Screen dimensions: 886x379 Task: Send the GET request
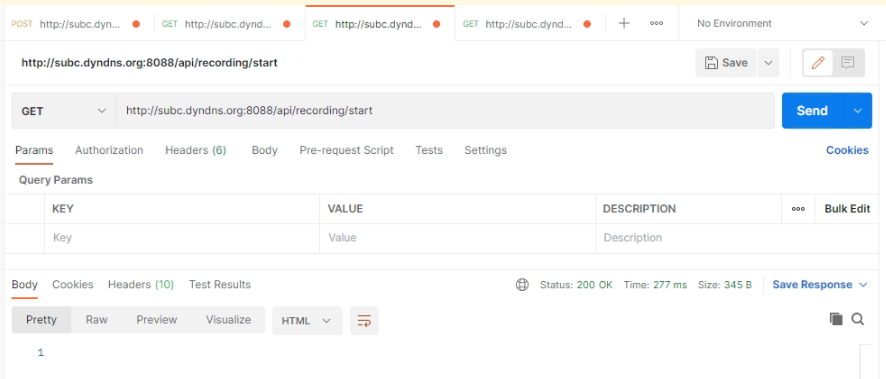[x=812, y=111]
